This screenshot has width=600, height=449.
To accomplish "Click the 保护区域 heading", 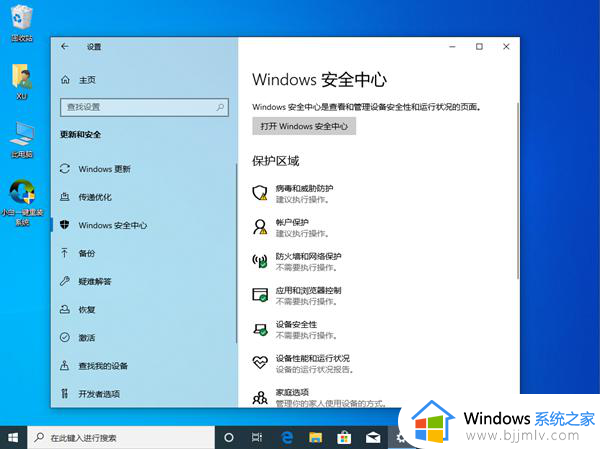I will 276,161.
